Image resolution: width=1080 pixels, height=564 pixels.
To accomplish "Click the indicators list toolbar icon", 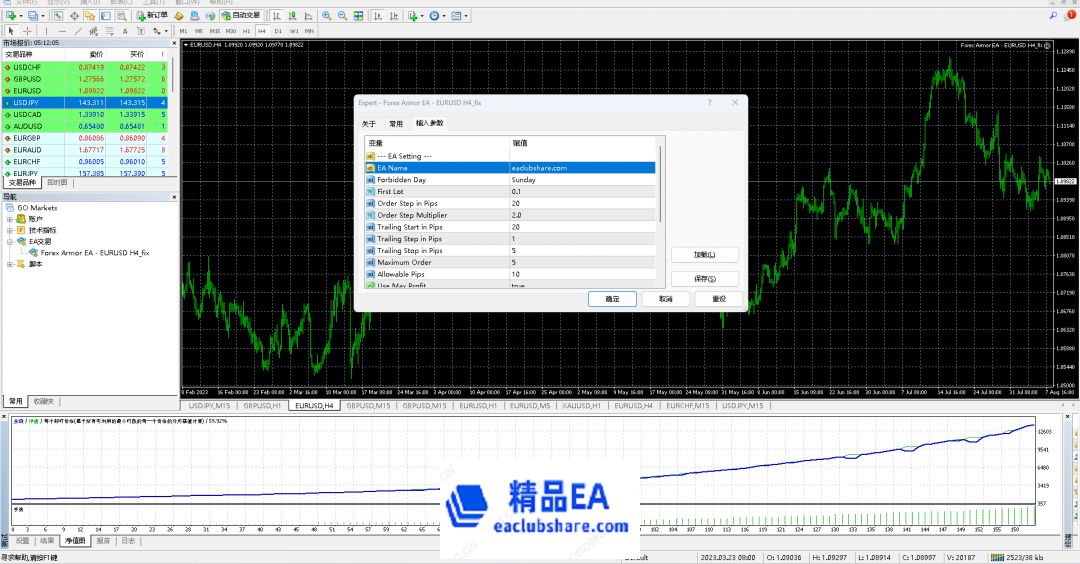I will coord(413,16).
